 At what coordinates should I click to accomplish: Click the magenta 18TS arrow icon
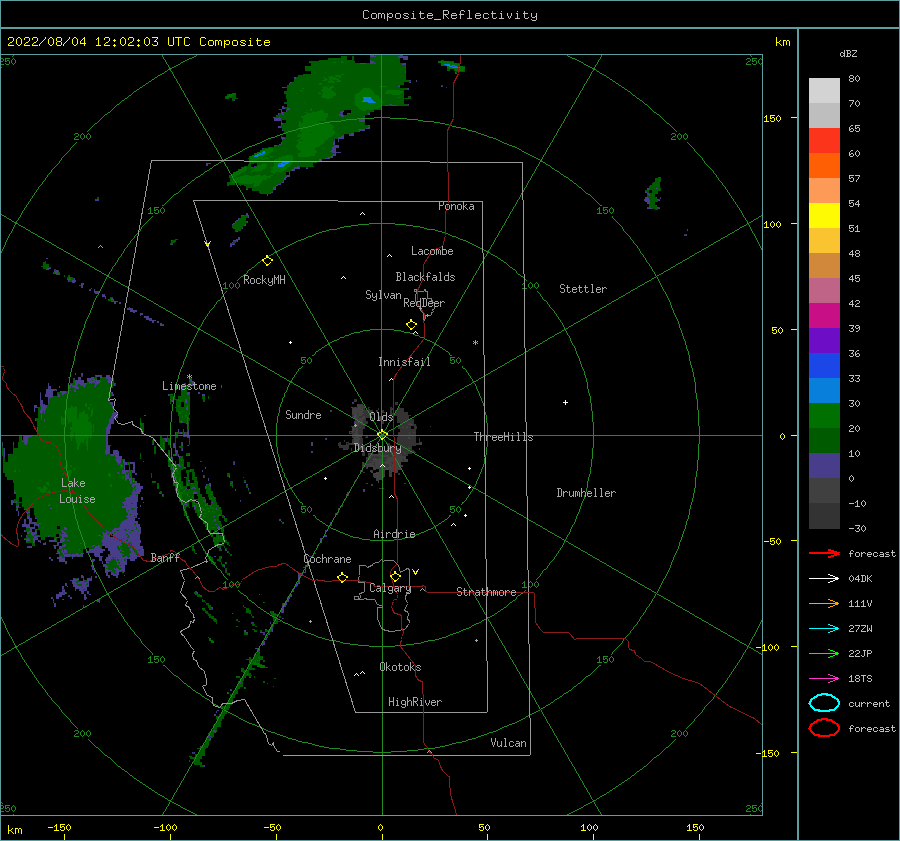pyautogui.click(x=824, y=679)
